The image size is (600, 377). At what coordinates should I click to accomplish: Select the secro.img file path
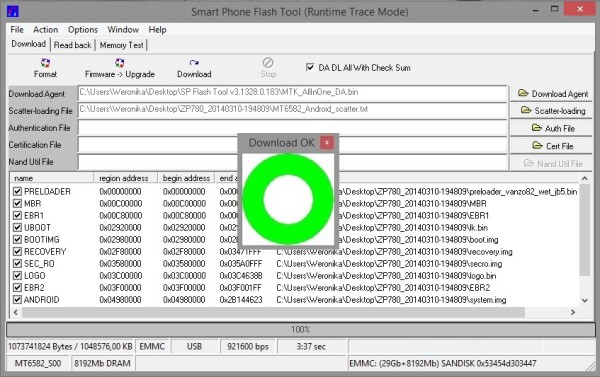[389, 264]
